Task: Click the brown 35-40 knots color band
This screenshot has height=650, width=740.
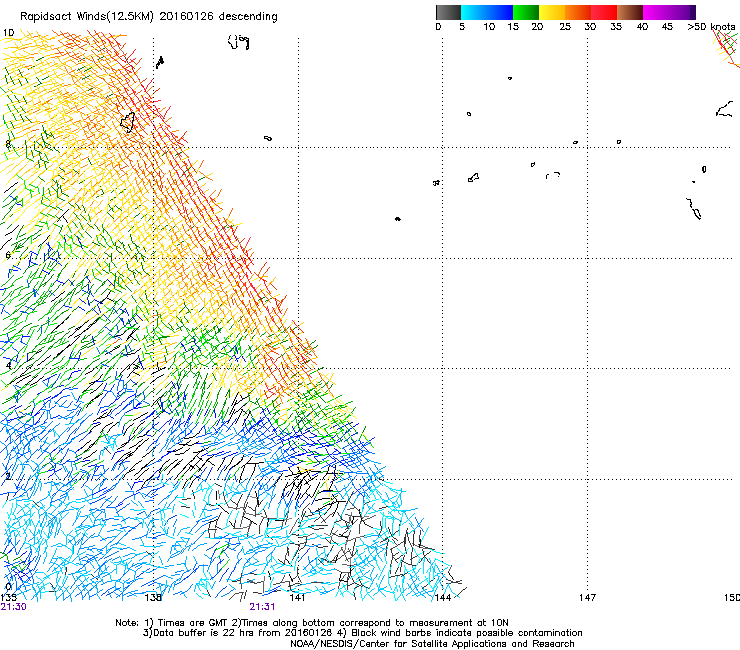Action: coord(630,12)
